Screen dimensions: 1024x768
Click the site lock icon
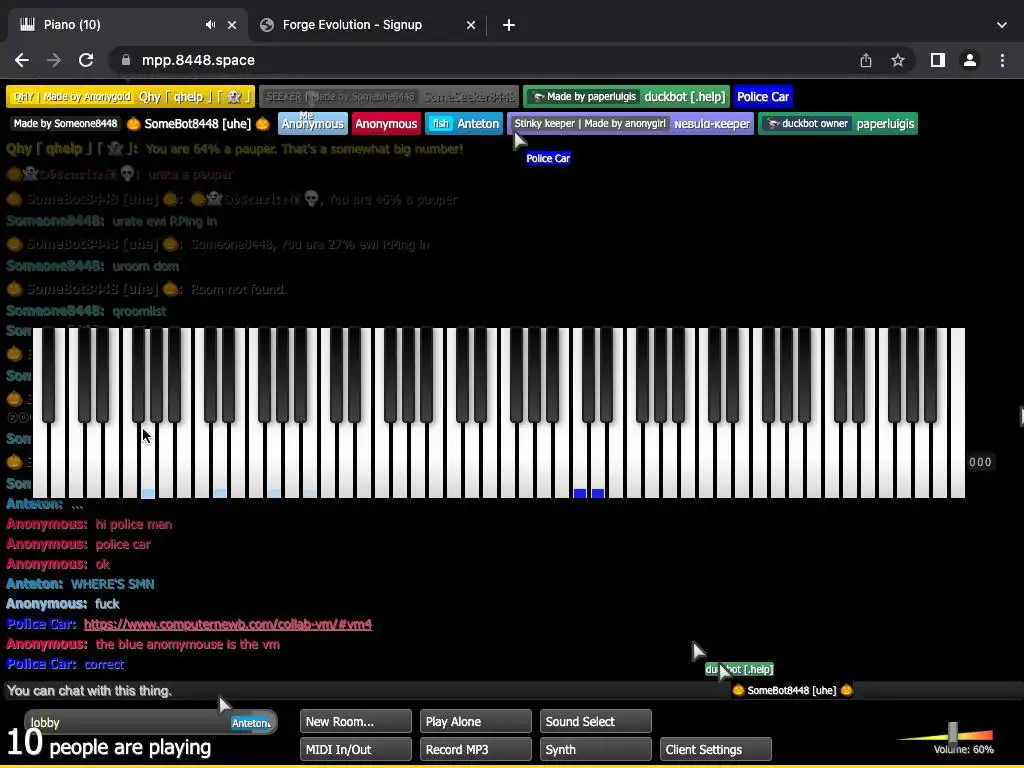(x=125, y=60)
